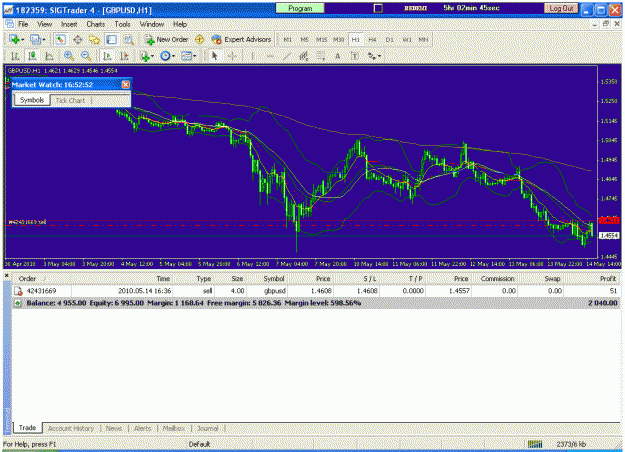Open the Strategy Tester icon
Screen dimensions: 625x452
tap(128, 39)
